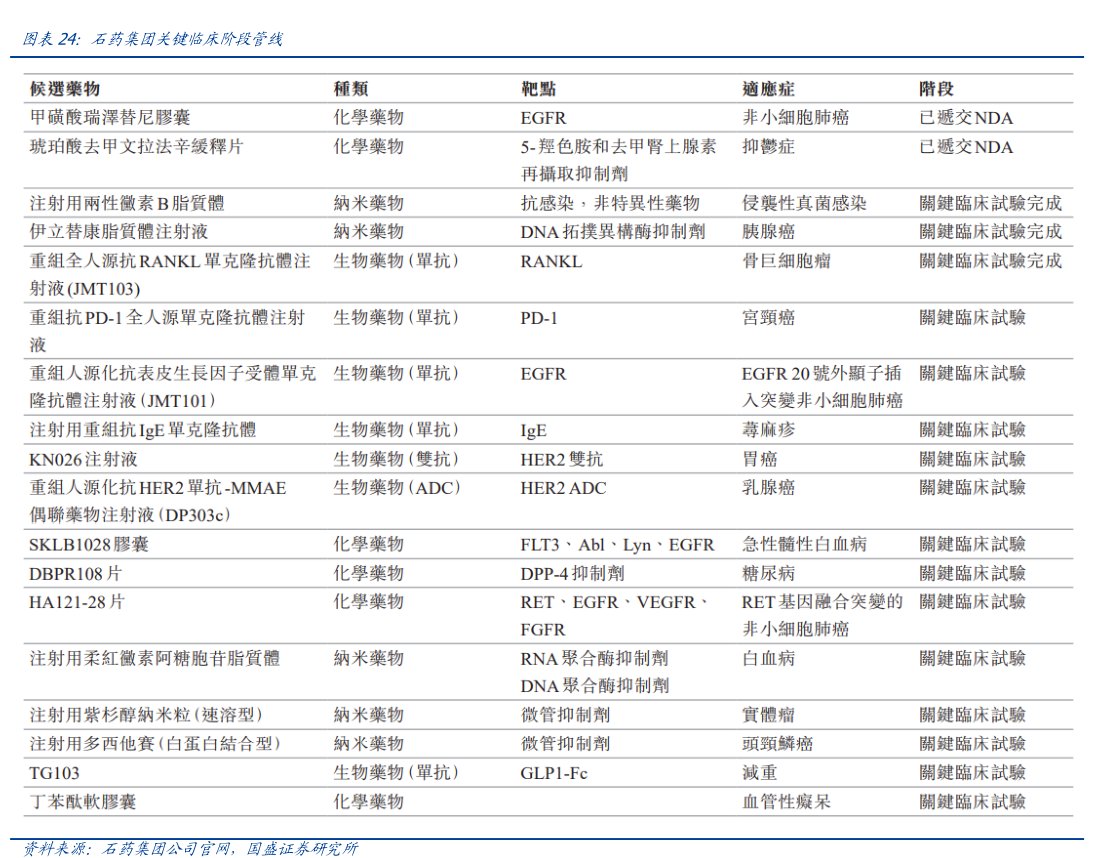Screen dimensions: 1104x858
Task: Select the 乳腺癌 indication cell
Action: point(768,488)
